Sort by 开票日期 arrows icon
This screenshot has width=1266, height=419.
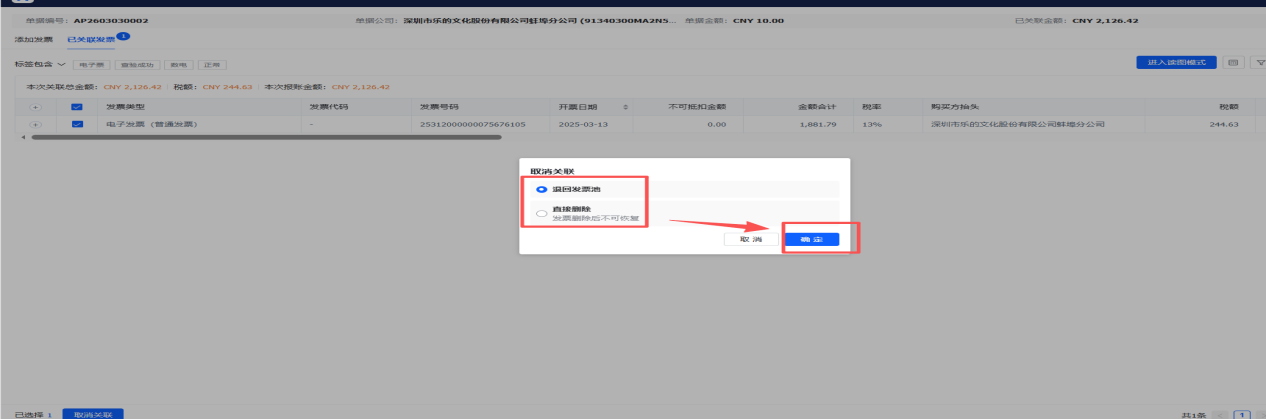[x=626, y=106]
